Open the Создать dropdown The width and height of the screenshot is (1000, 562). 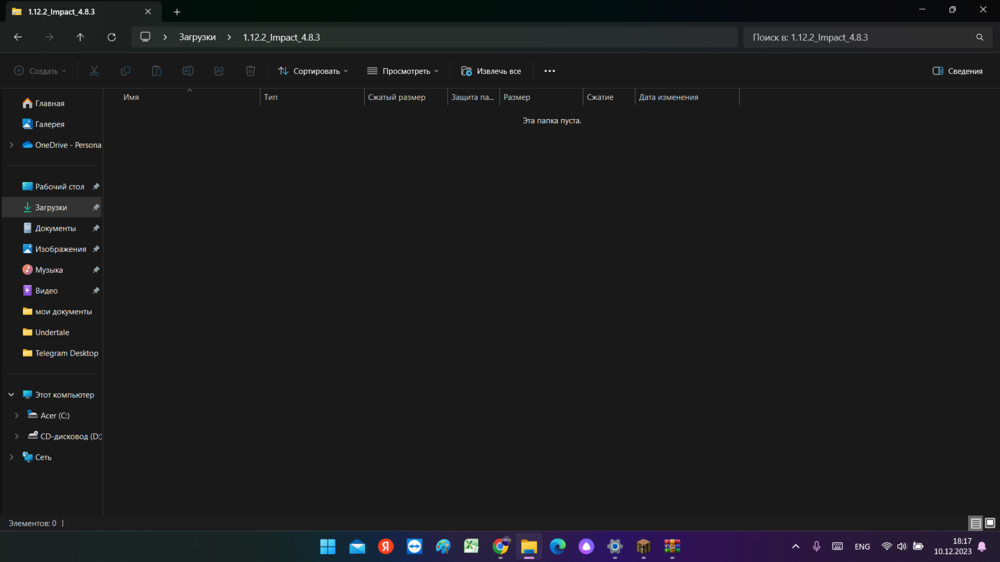click(x=40, y=71)
